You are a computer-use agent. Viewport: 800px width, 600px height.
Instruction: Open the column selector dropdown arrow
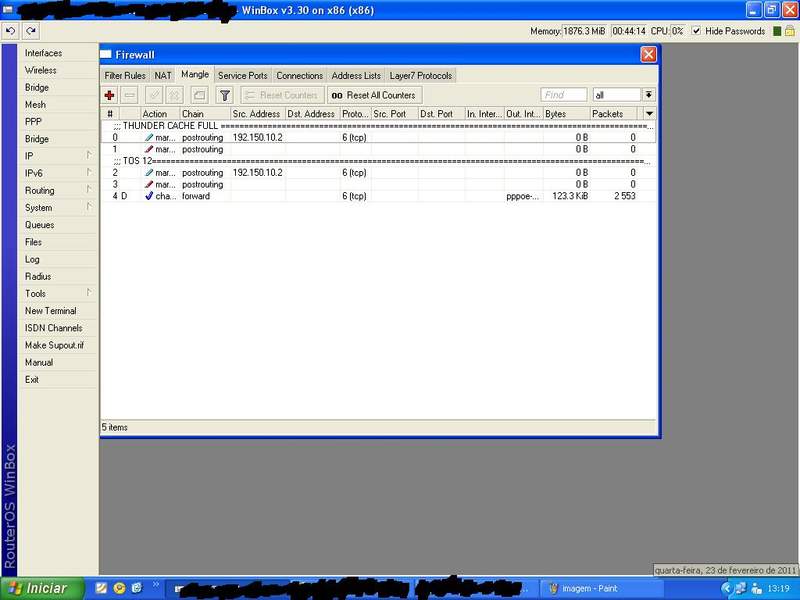[x=649, y=113]
